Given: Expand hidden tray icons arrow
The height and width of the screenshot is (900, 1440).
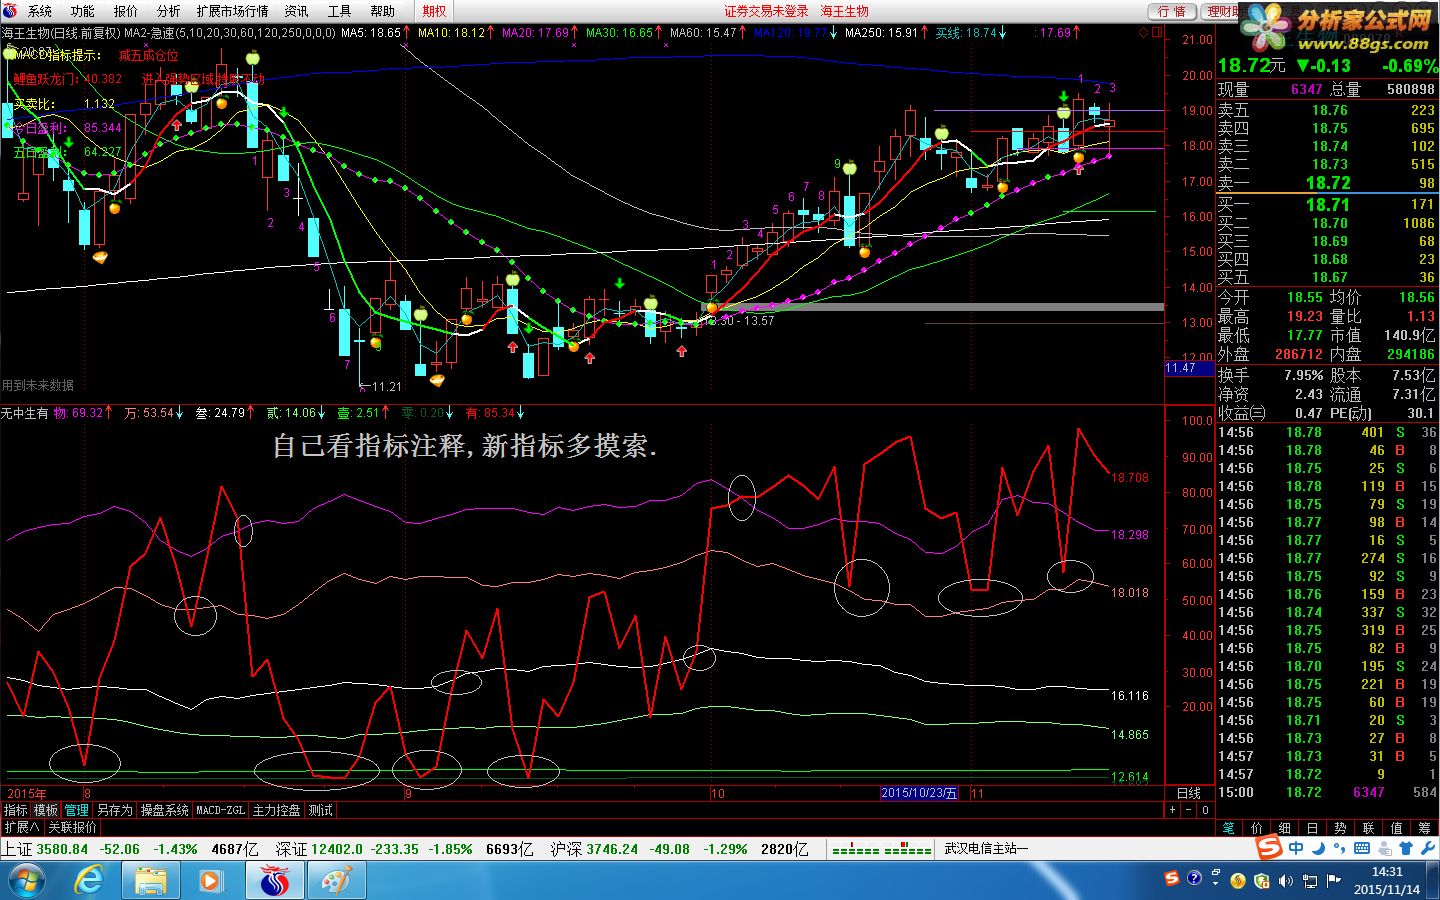Looking at the screenshot, I should [1216, 881].
